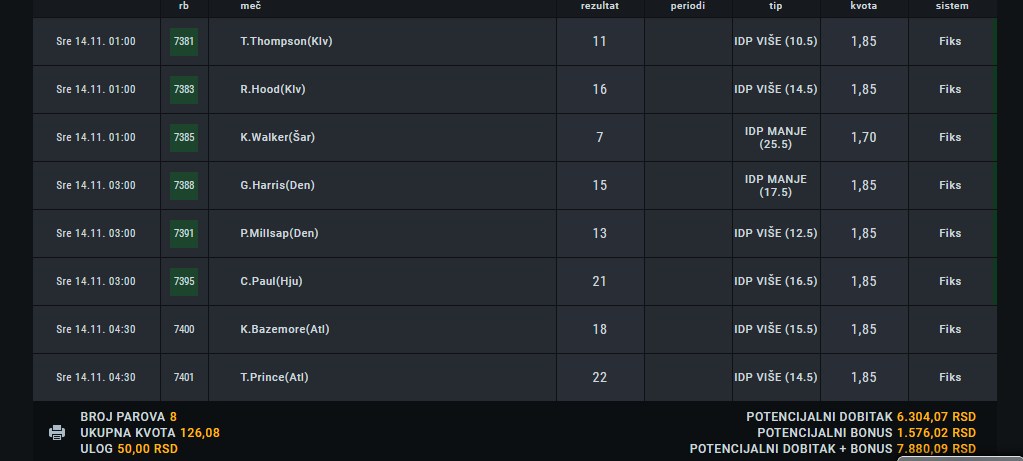Open the T.Thompson(Klv) match entry

(x=286, y=41)
